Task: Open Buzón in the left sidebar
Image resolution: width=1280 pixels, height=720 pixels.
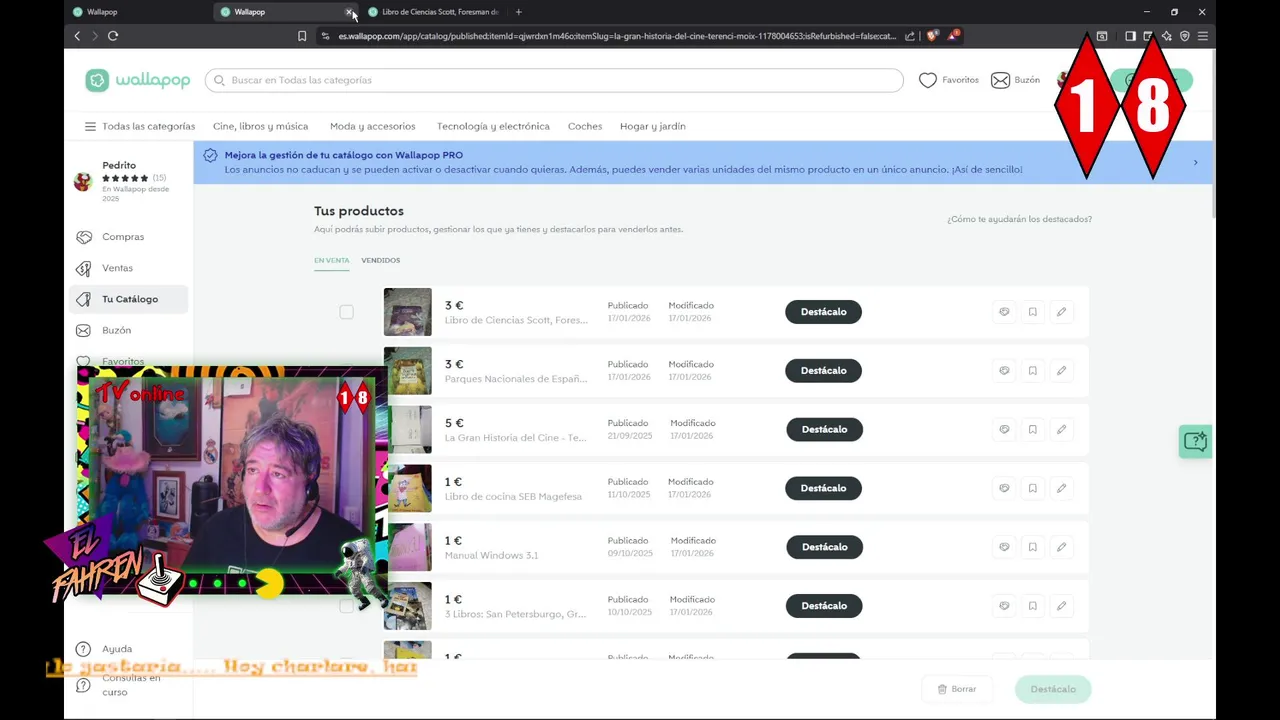Action: (x=128, y=330)
